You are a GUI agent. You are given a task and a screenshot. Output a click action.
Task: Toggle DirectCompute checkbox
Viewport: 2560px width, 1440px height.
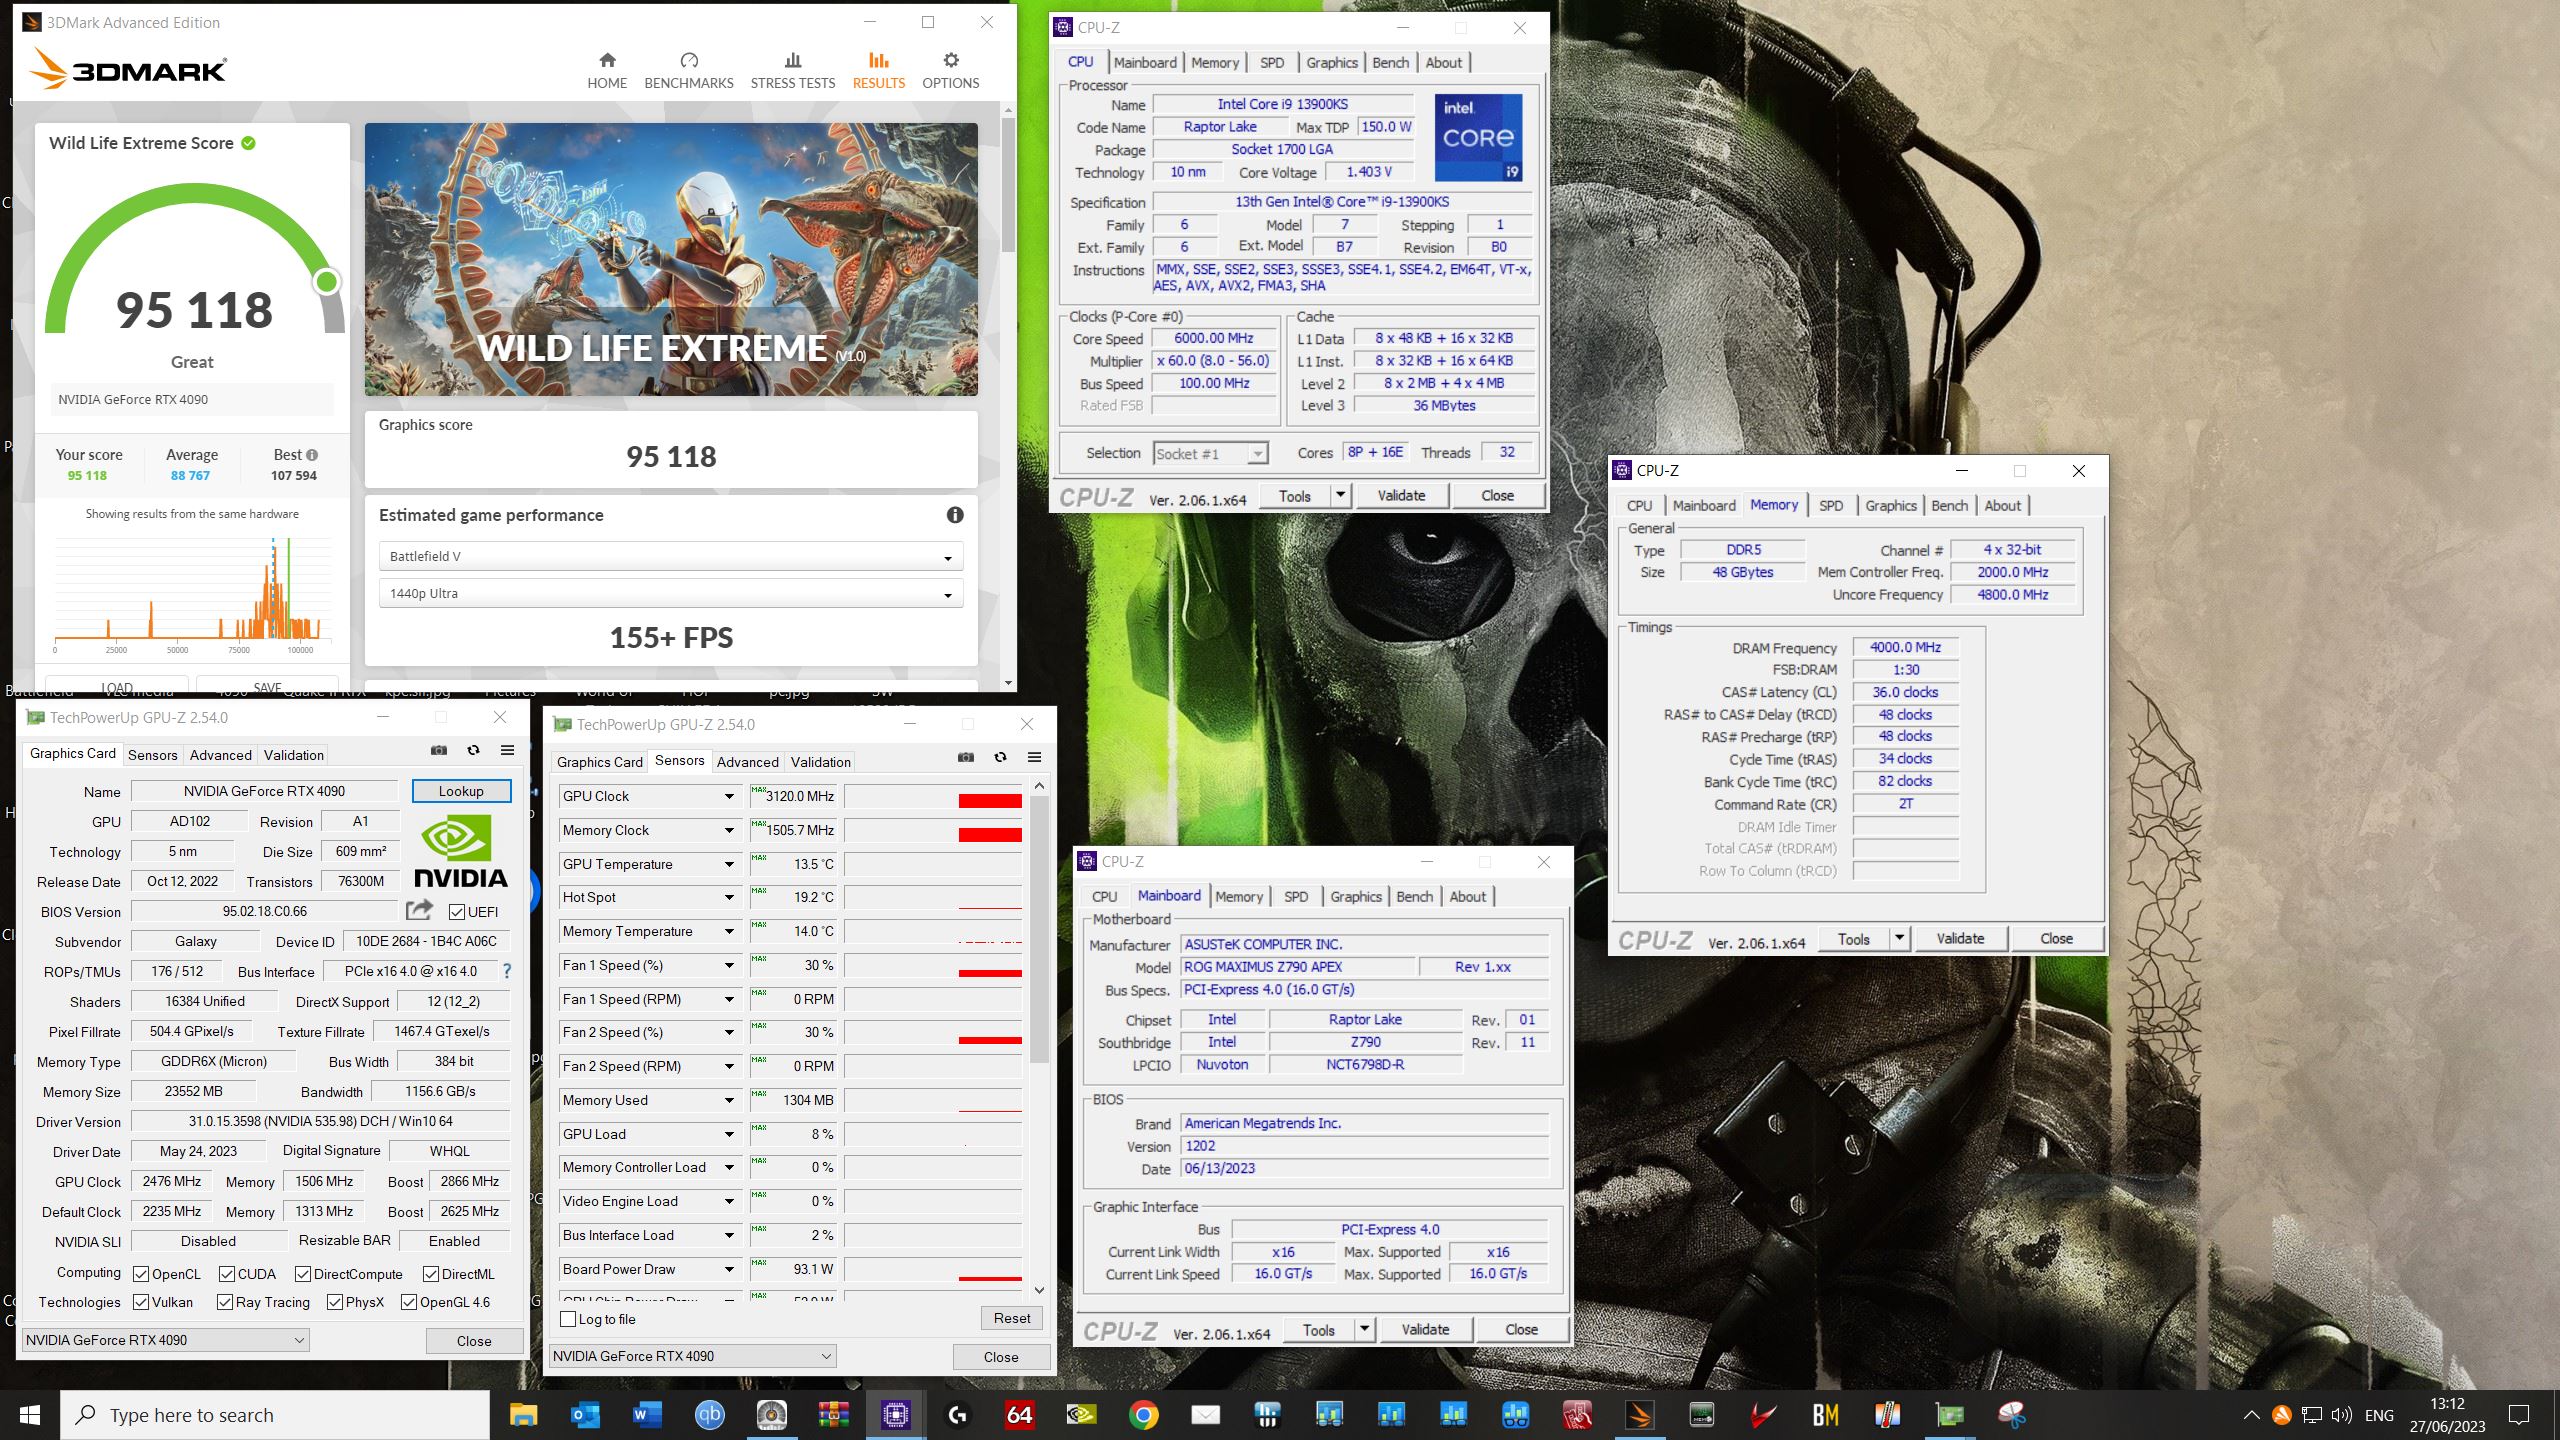click(x=303, y=1274)
